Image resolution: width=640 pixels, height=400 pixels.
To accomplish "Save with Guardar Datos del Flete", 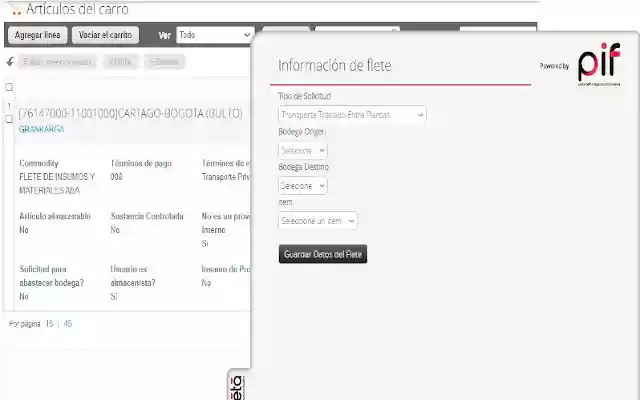I will [323, 254].
